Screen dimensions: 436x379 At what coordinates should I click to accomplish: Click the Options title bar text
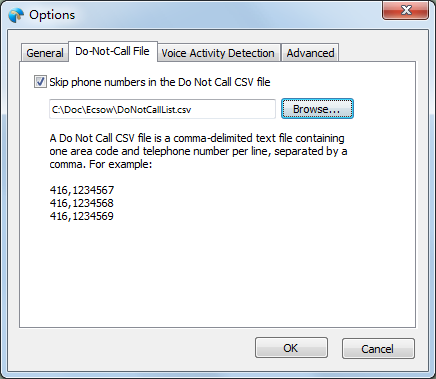(52, 15)
